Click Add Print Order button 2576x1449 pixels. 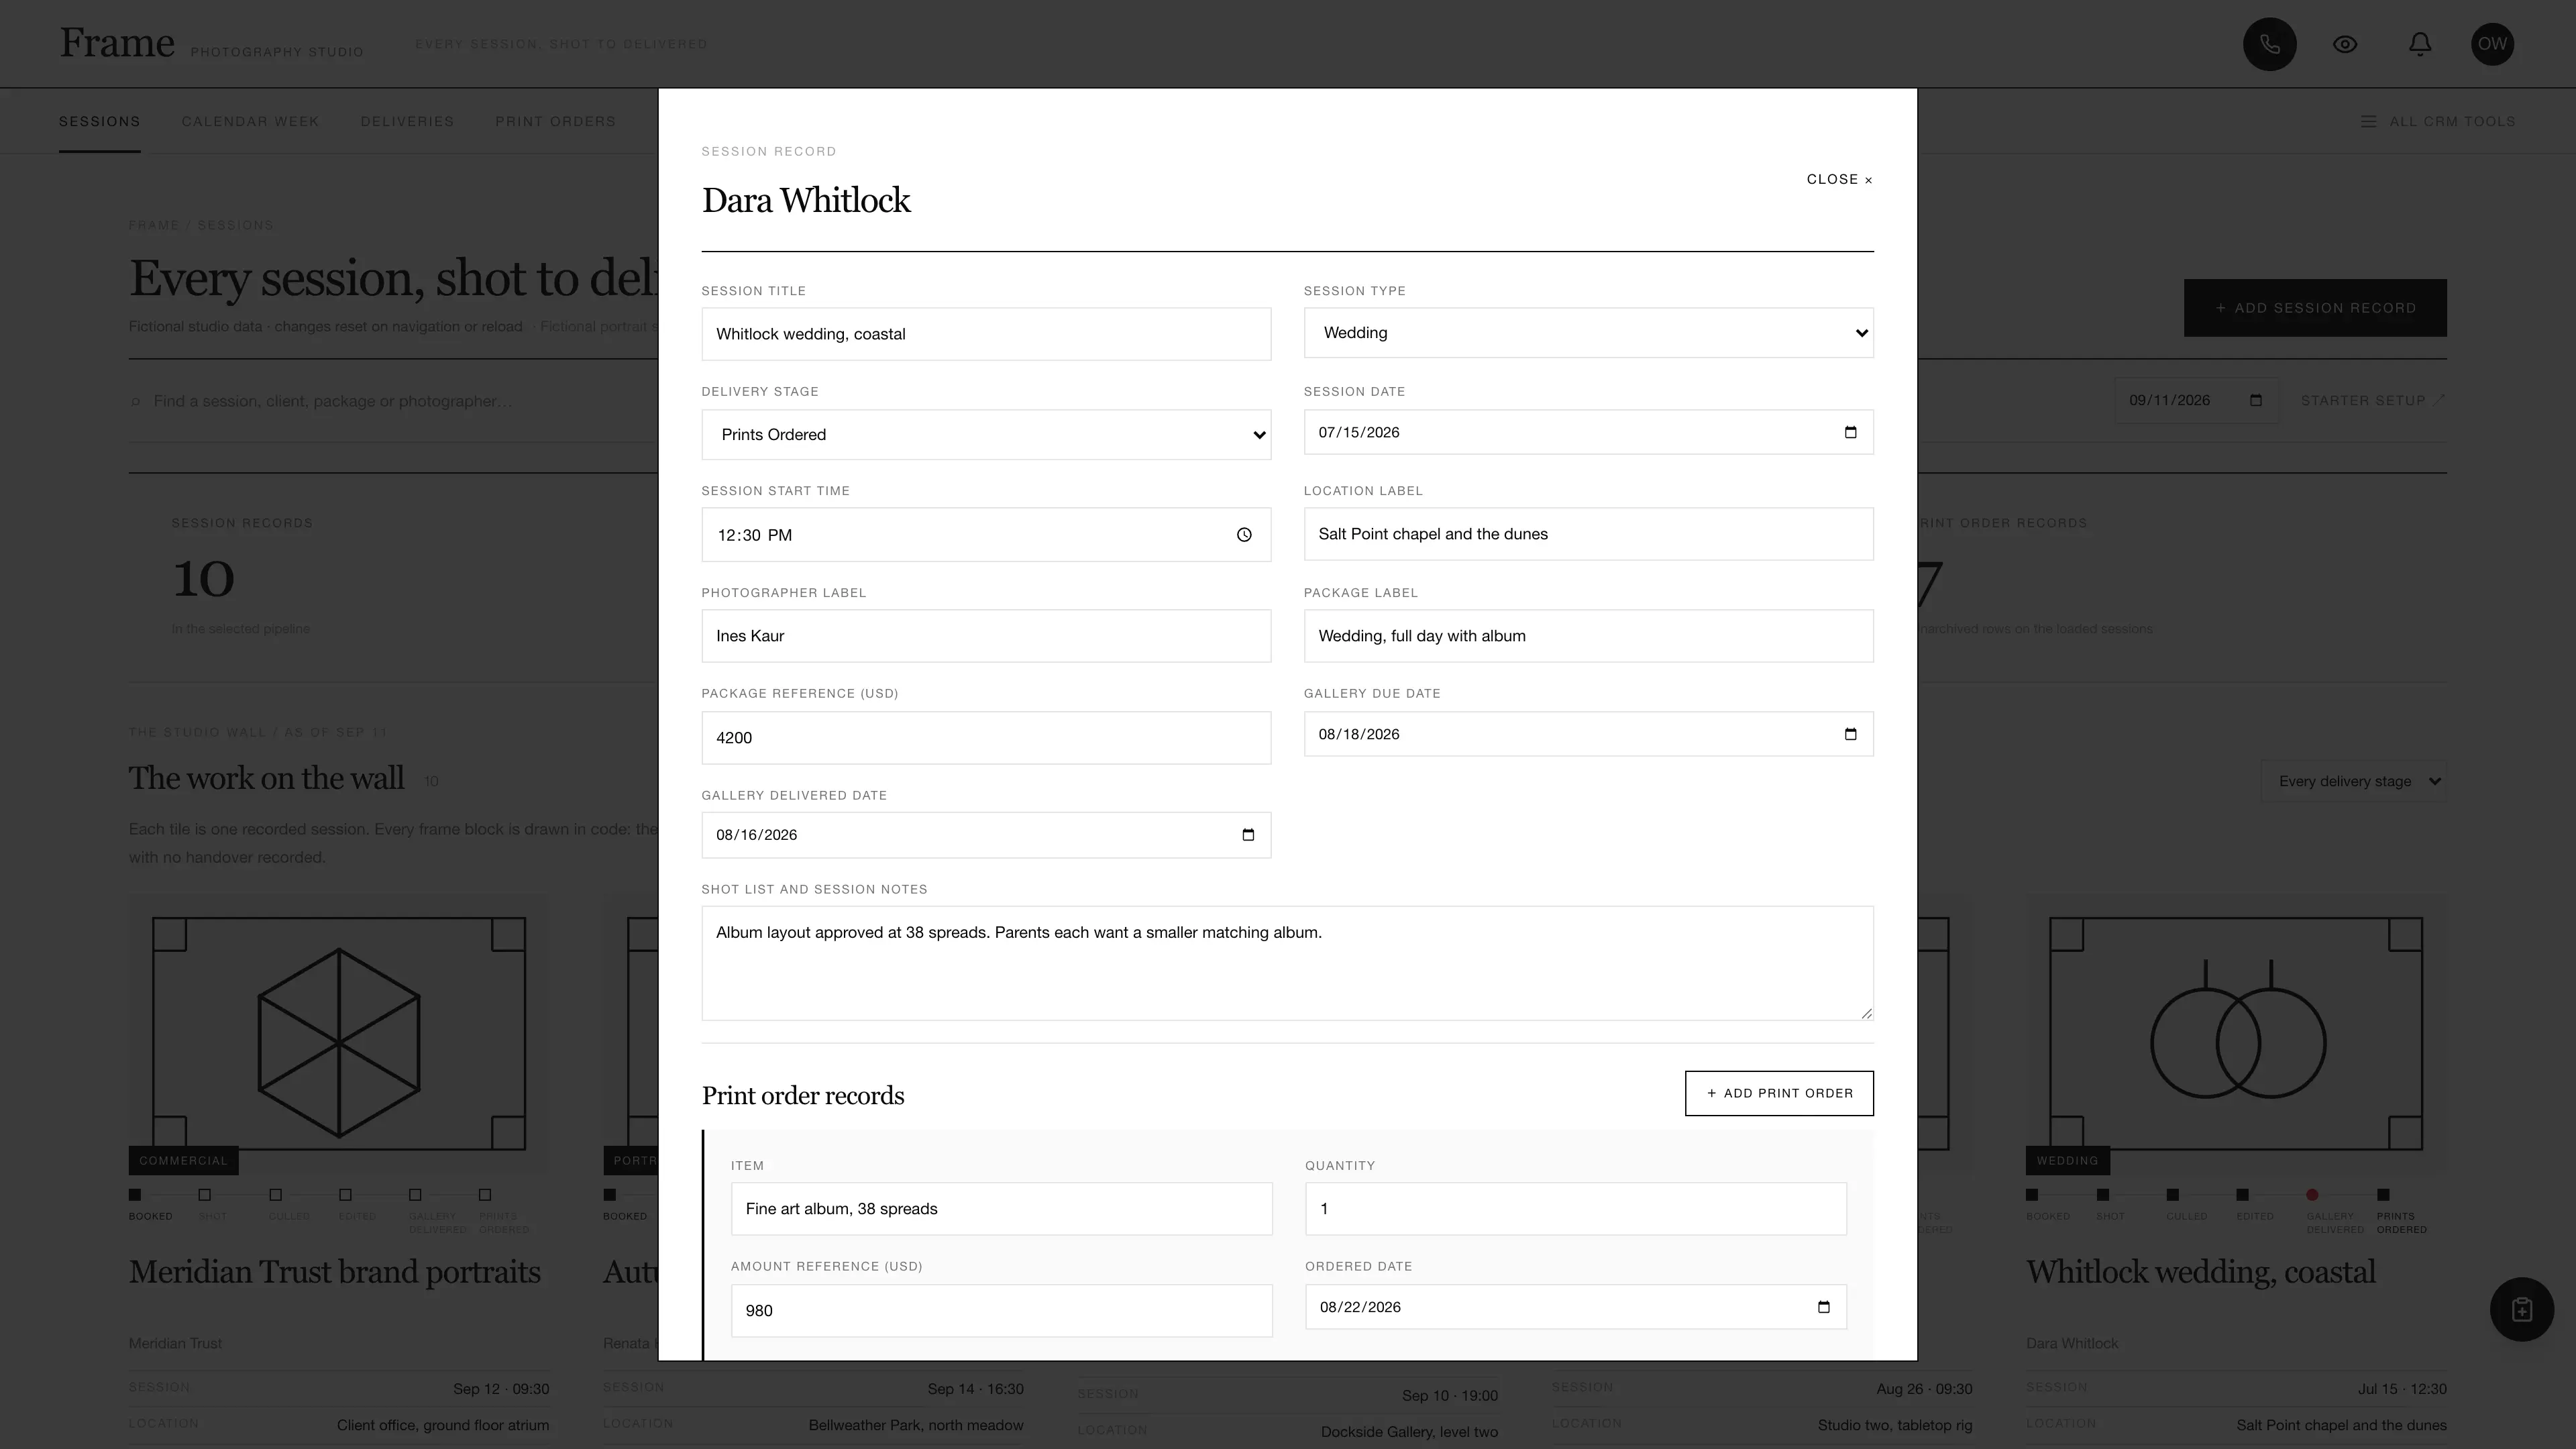click(x=1779, y=1093)
